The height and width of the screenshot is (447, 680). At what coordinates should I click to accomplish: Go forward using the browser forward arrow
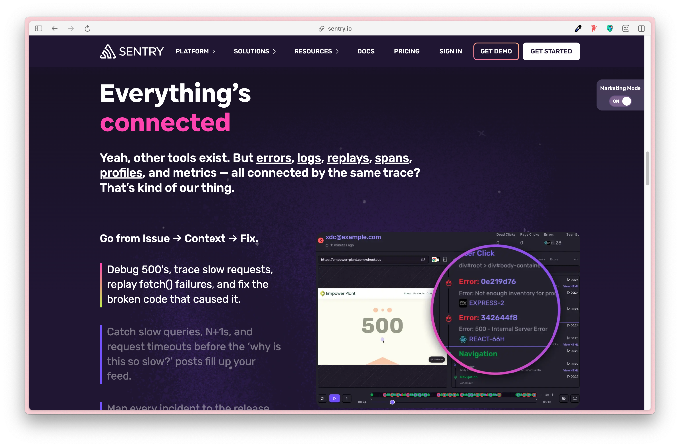pos(71,29)
